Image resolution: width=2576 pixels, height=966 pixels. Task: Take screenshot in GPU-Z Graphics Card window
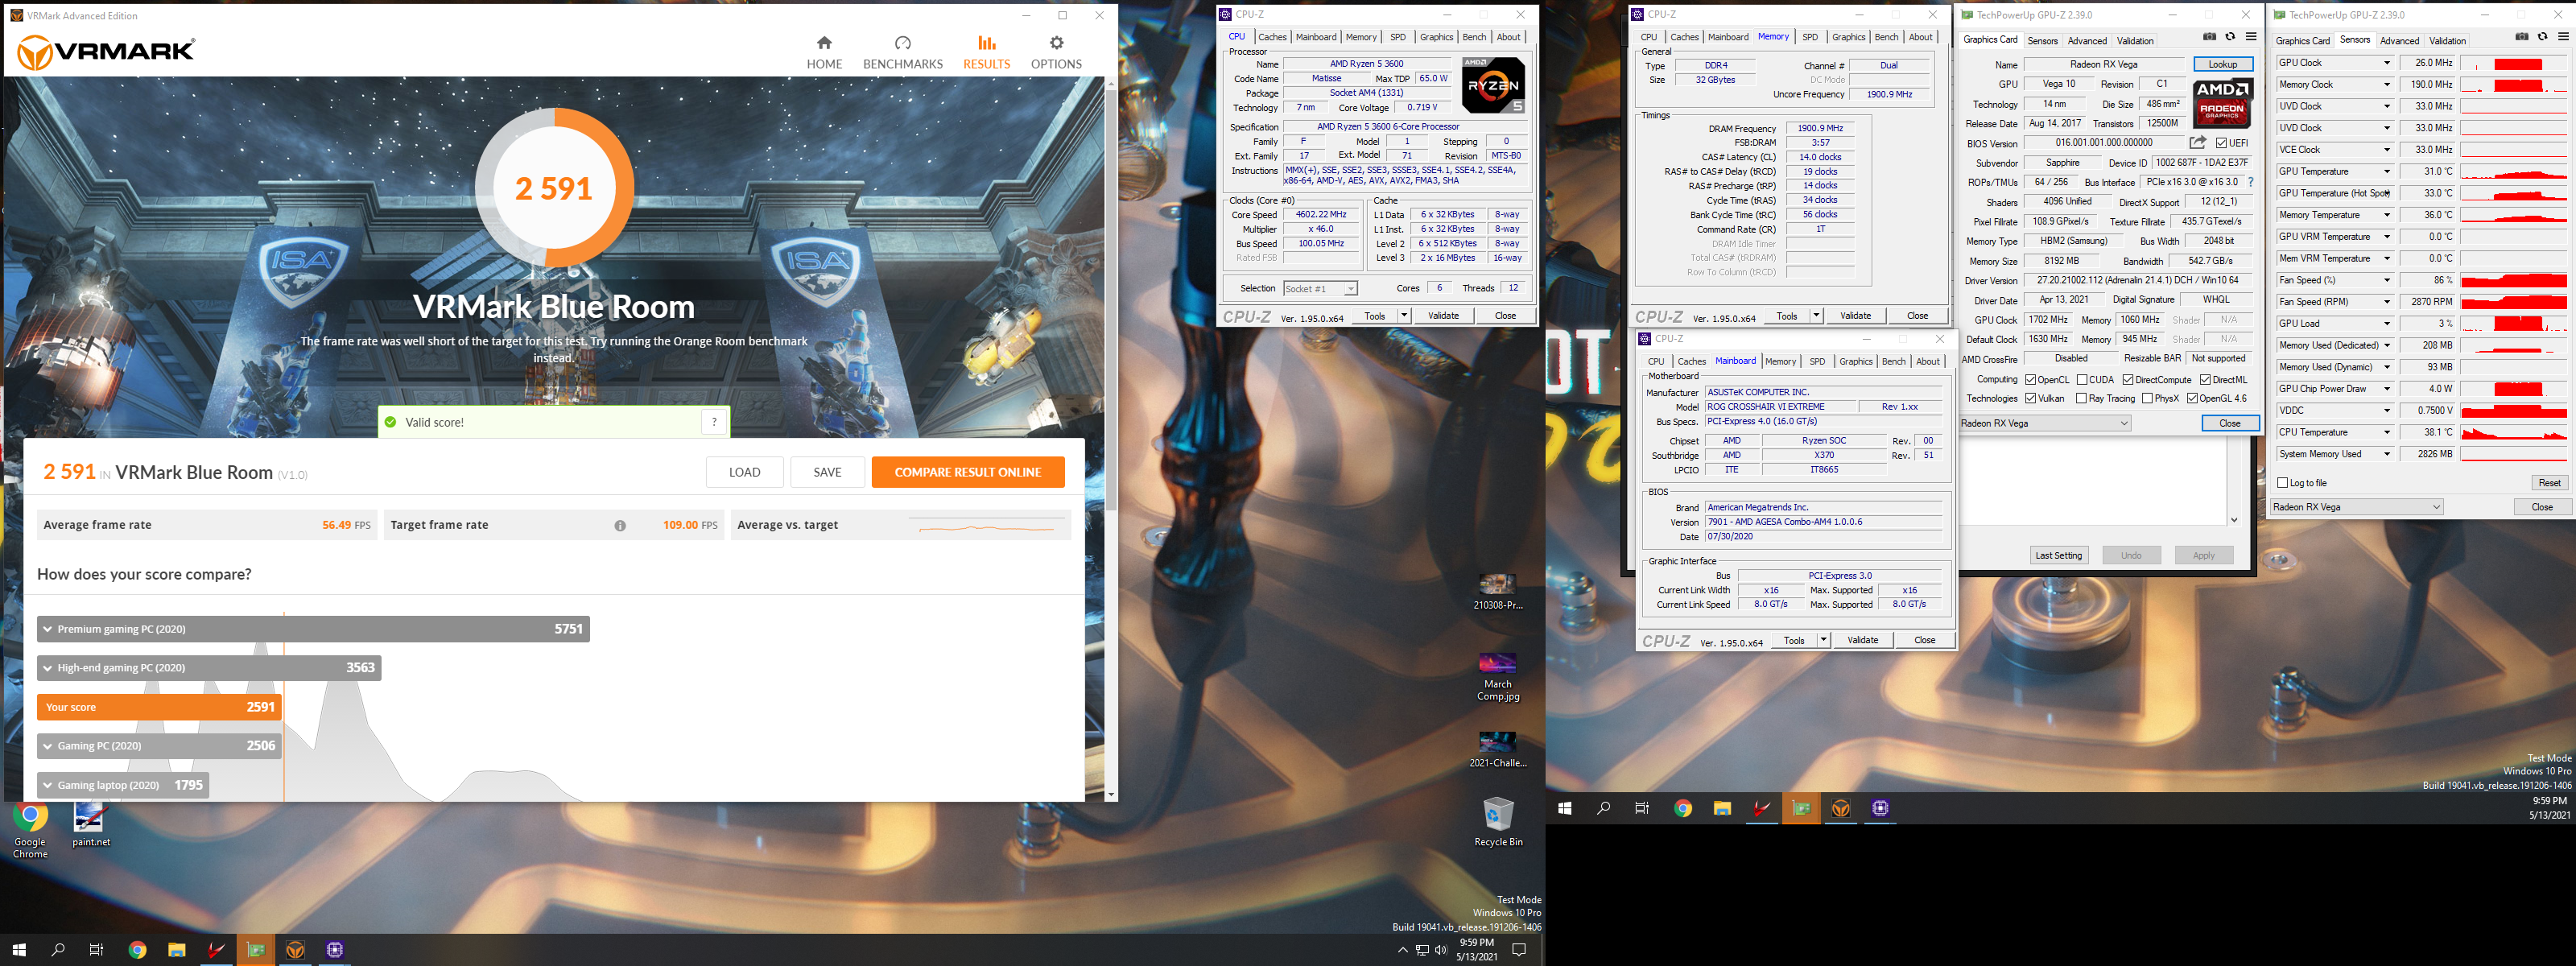(x=2209, y=37)
